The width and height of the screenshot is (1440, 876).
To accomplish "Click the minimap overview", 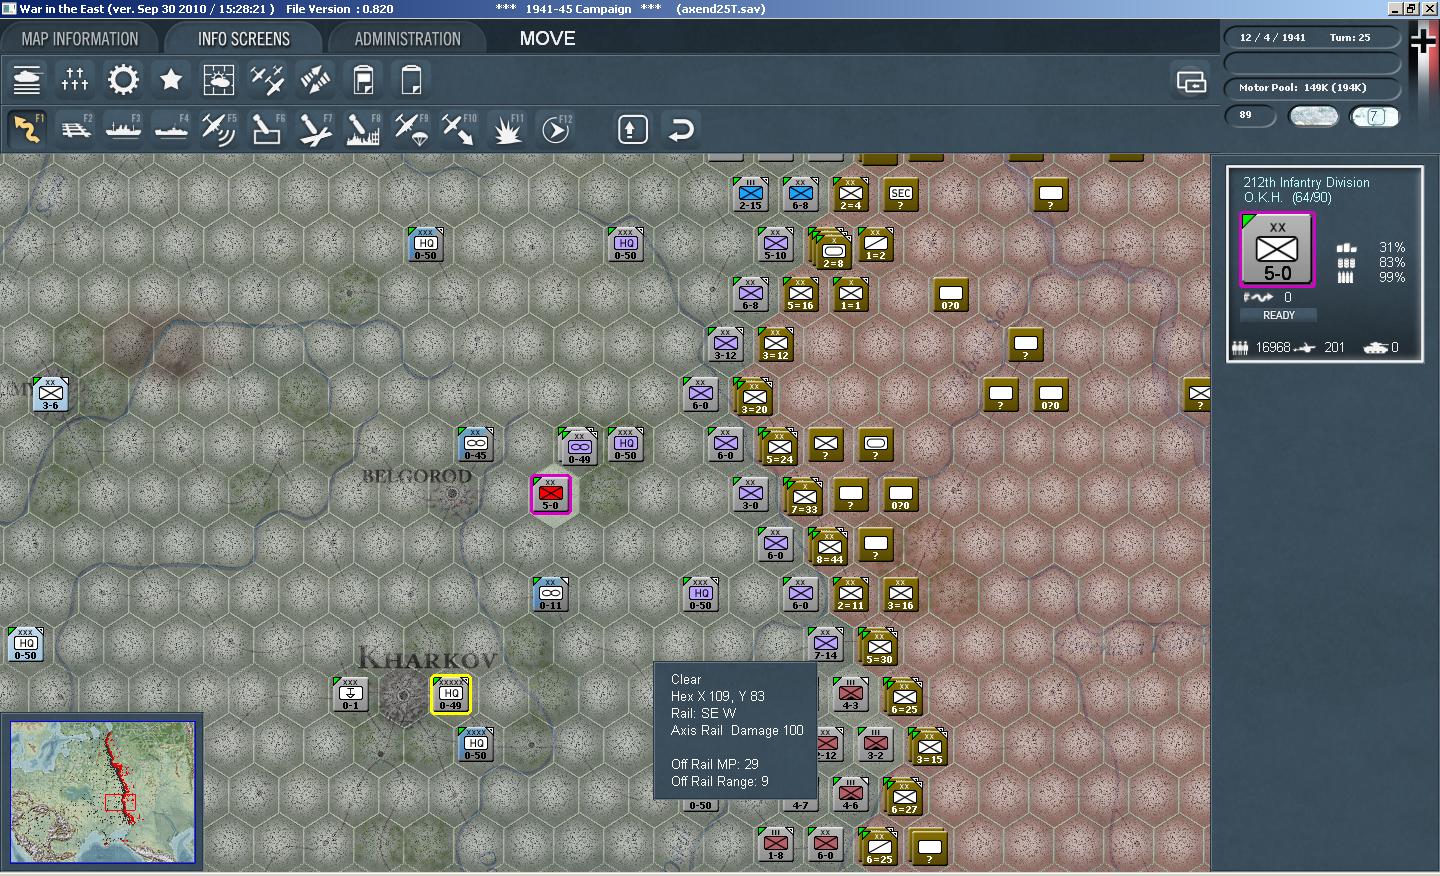I will point(103,792).
